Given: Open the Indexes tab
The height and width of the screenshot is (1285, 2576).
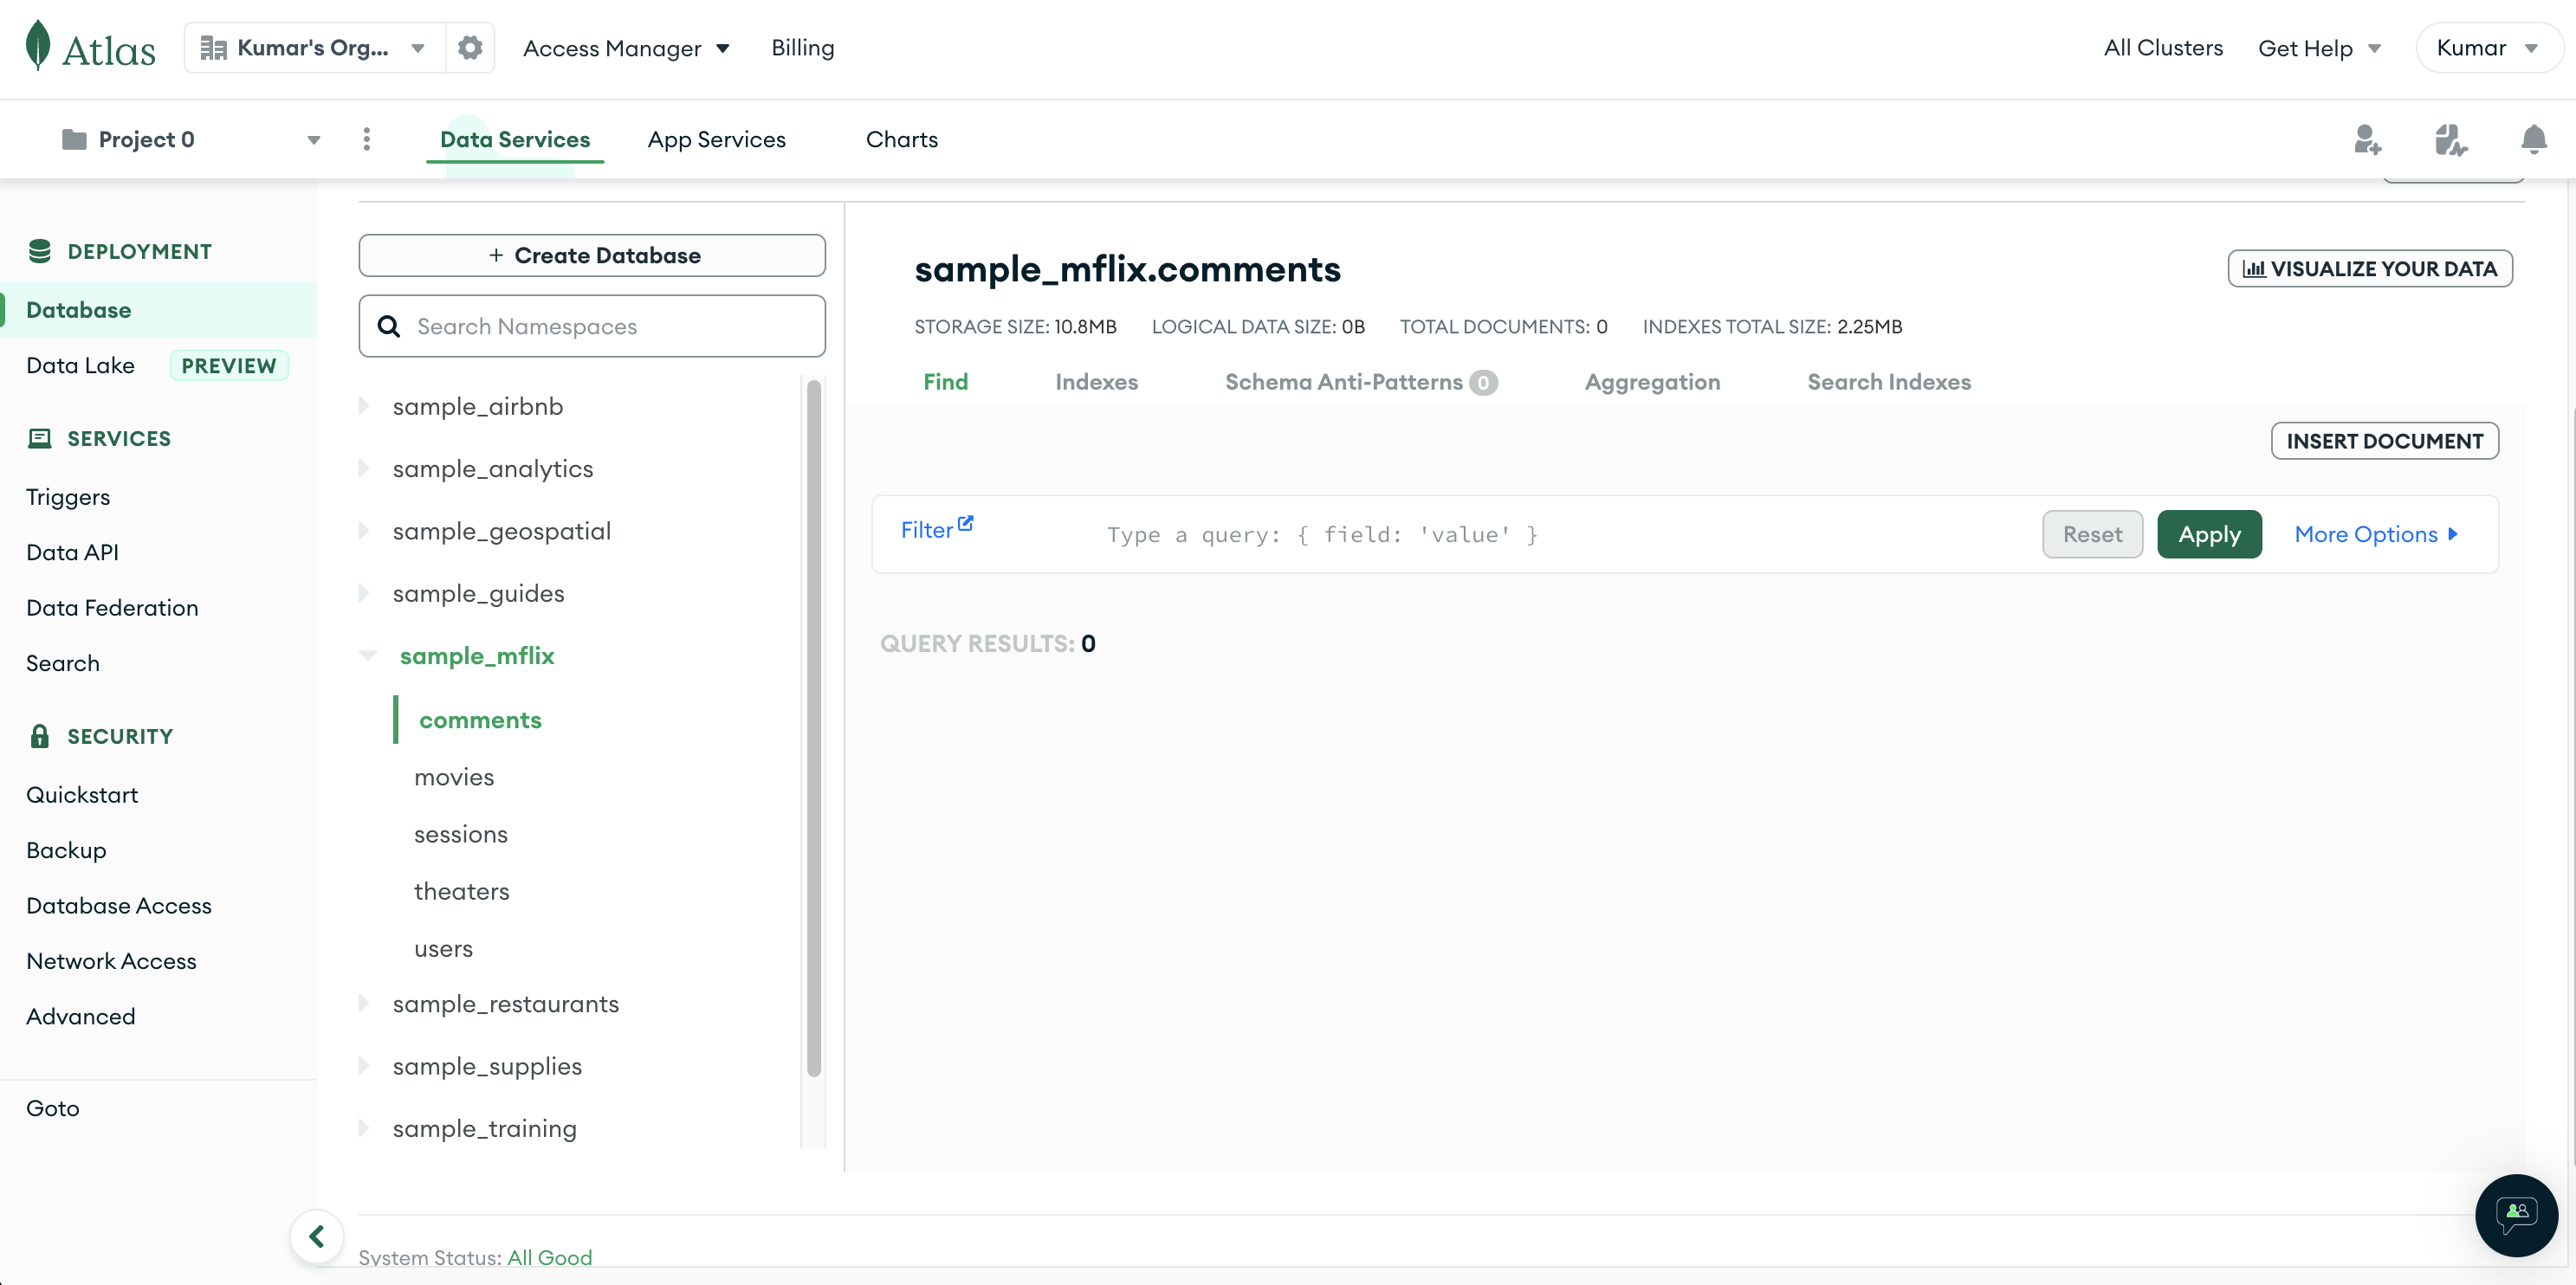Looking at the screenshot, I should pyautogui.click(x=1096, y=381).
